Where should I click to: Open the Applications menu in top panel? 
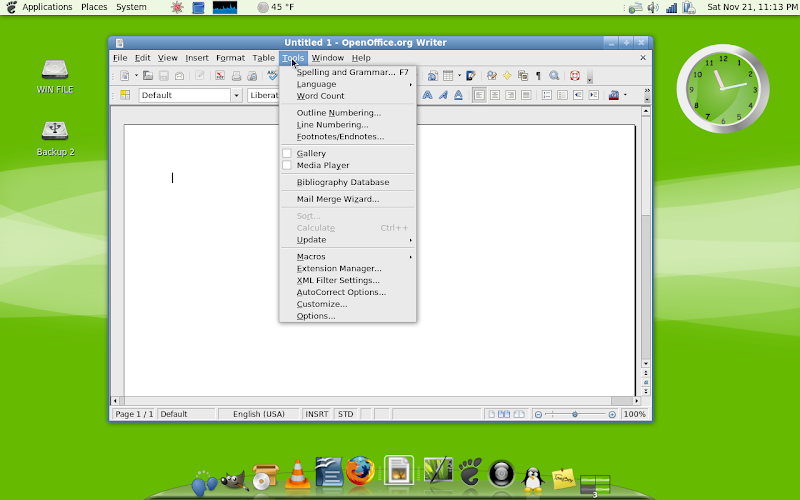click(x=46, y=7)
